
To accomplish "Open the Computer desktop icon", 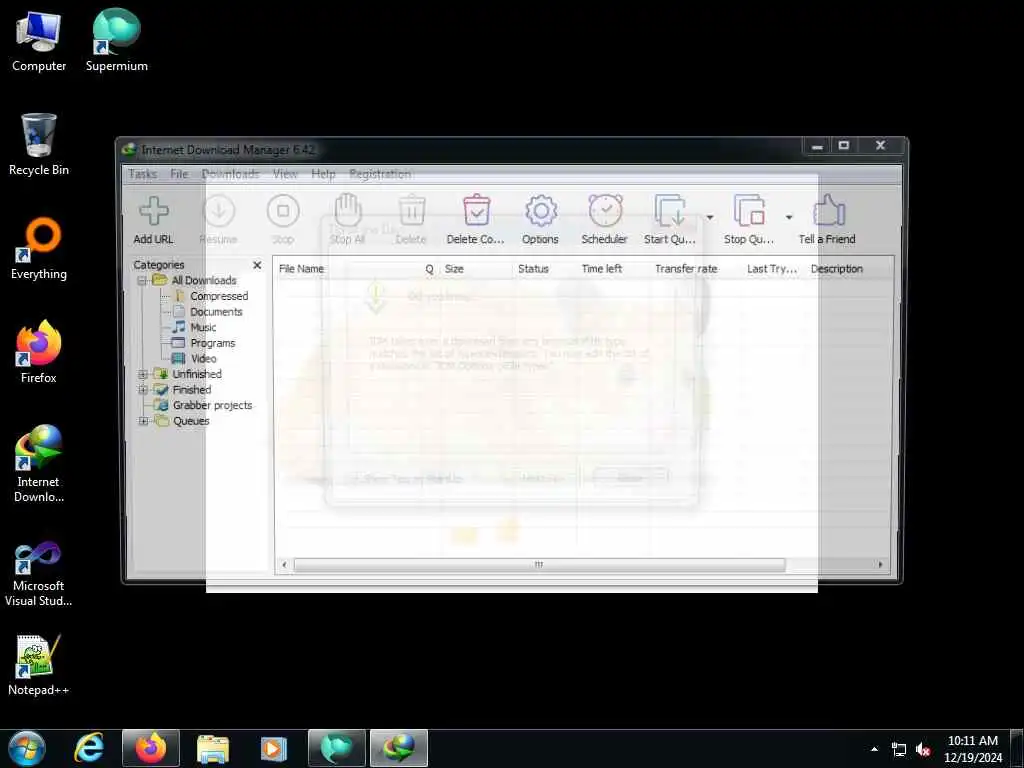I will pos(39,40).
